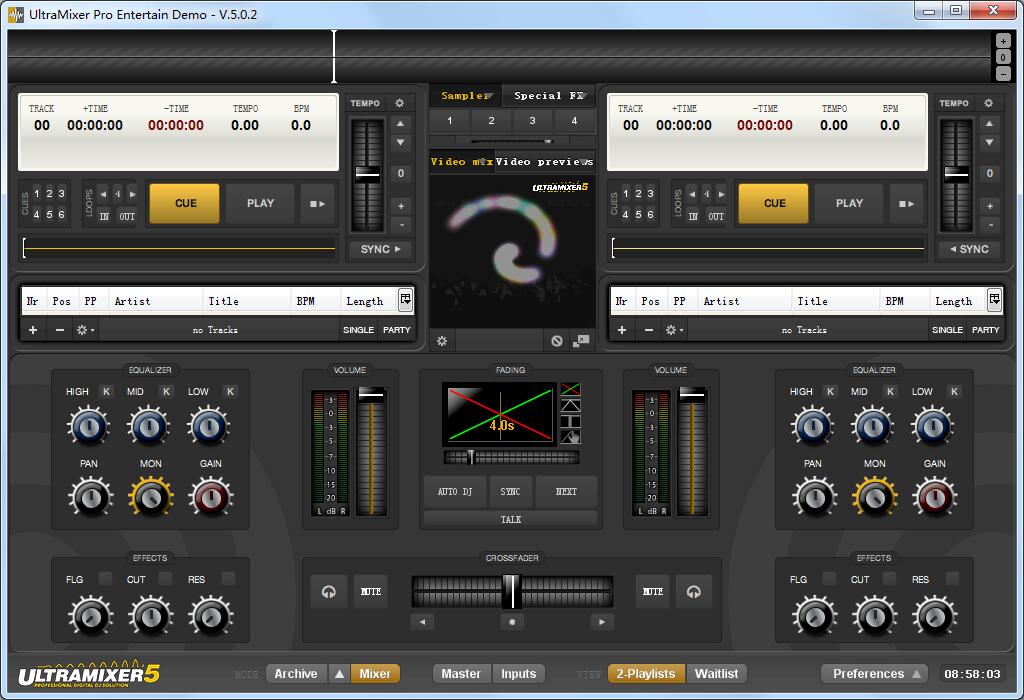Expand the Preferences menu arrow

917,674
